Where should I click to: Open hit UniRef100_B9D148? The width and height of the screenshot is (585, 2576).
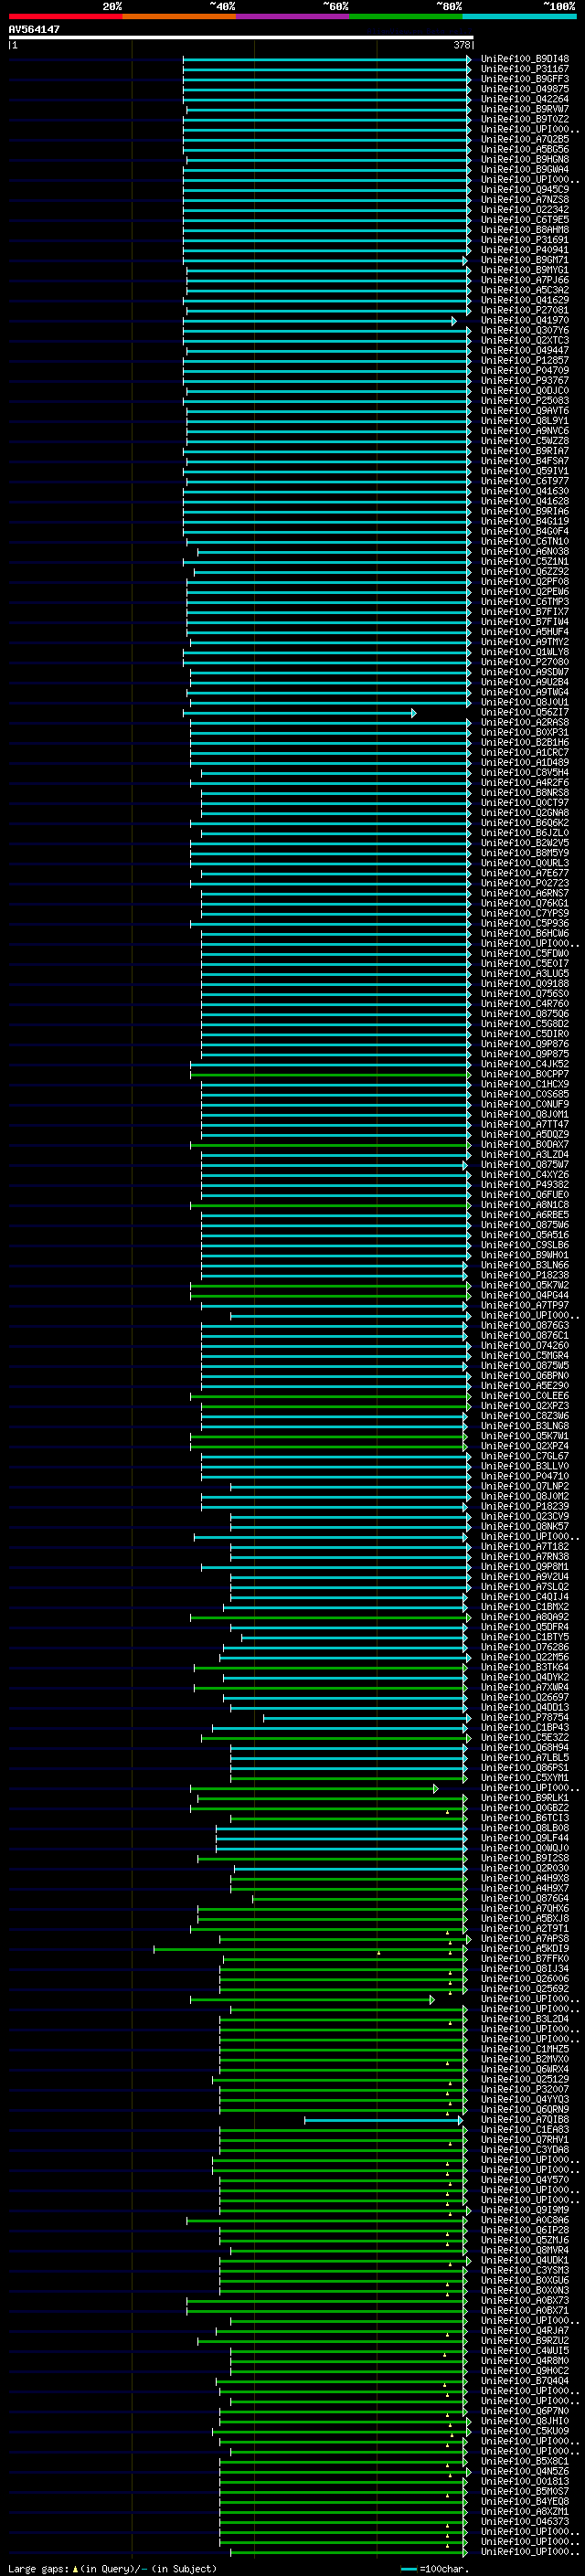click(x=525, y=59)
